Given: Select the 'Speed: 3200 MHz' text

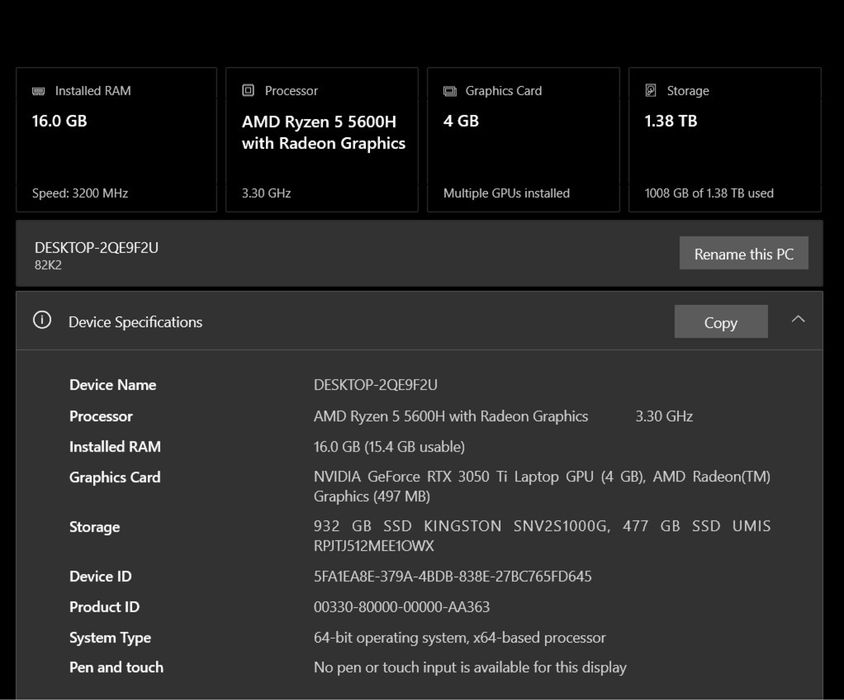Looking at the screenshot, I should point(80,193).
